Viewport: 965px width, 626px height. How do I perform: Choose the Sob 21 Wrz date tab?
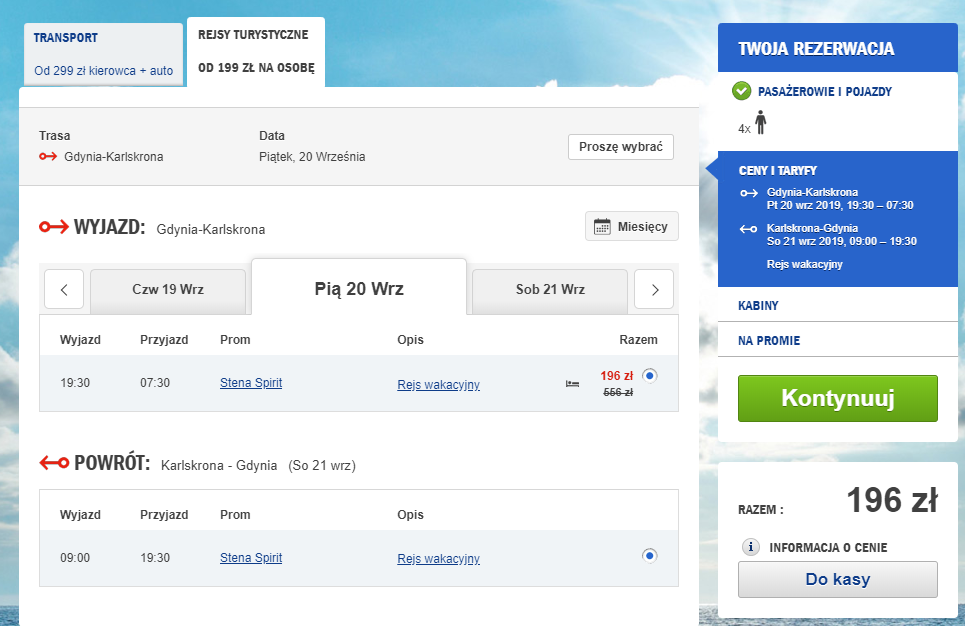pos(550,291)
